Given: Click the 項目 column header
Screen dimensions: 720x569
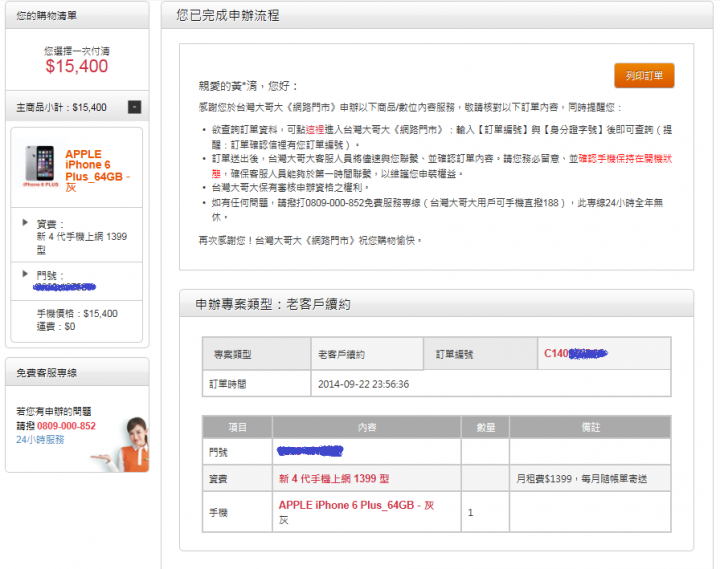Looking at the screenshot, I should [237, 427].
